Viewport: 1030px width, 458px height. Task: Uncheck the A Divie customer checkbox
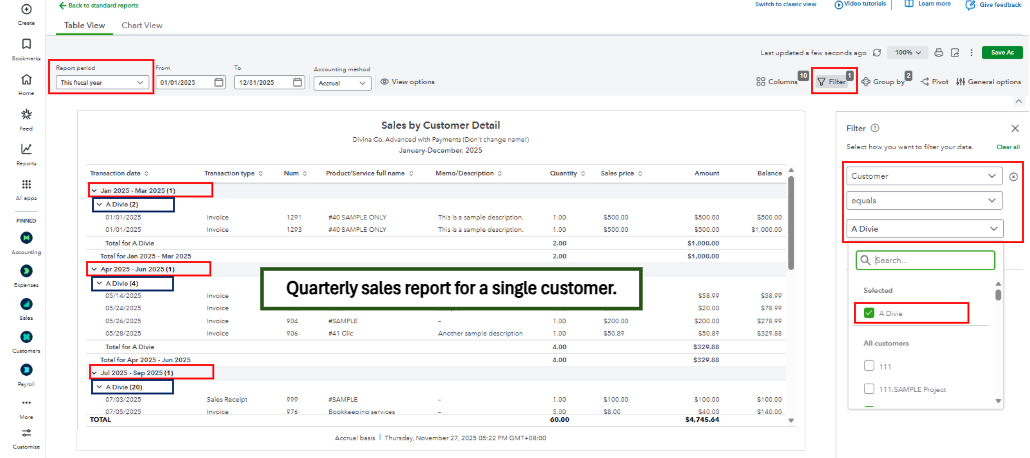[x=869, y=313]
